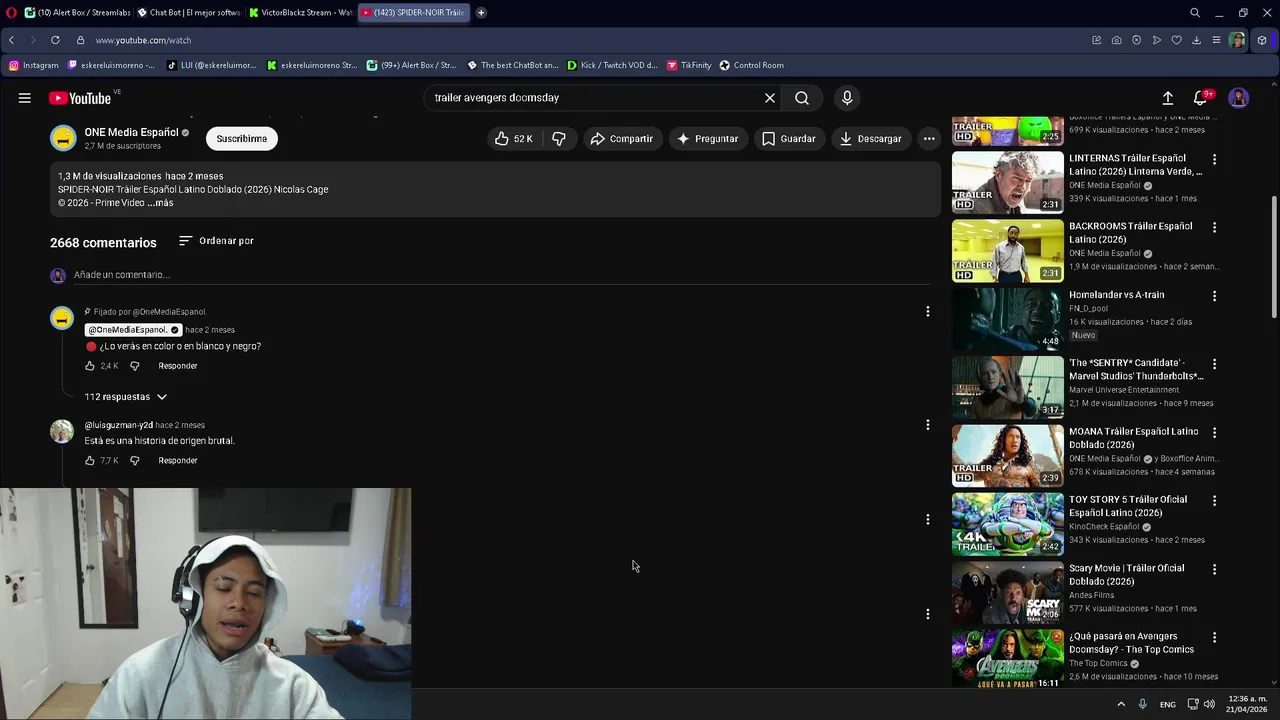Open BACKROOMS Tráiler video thumbnail
1280x720 pixels.
click(x=1007, y=251)
